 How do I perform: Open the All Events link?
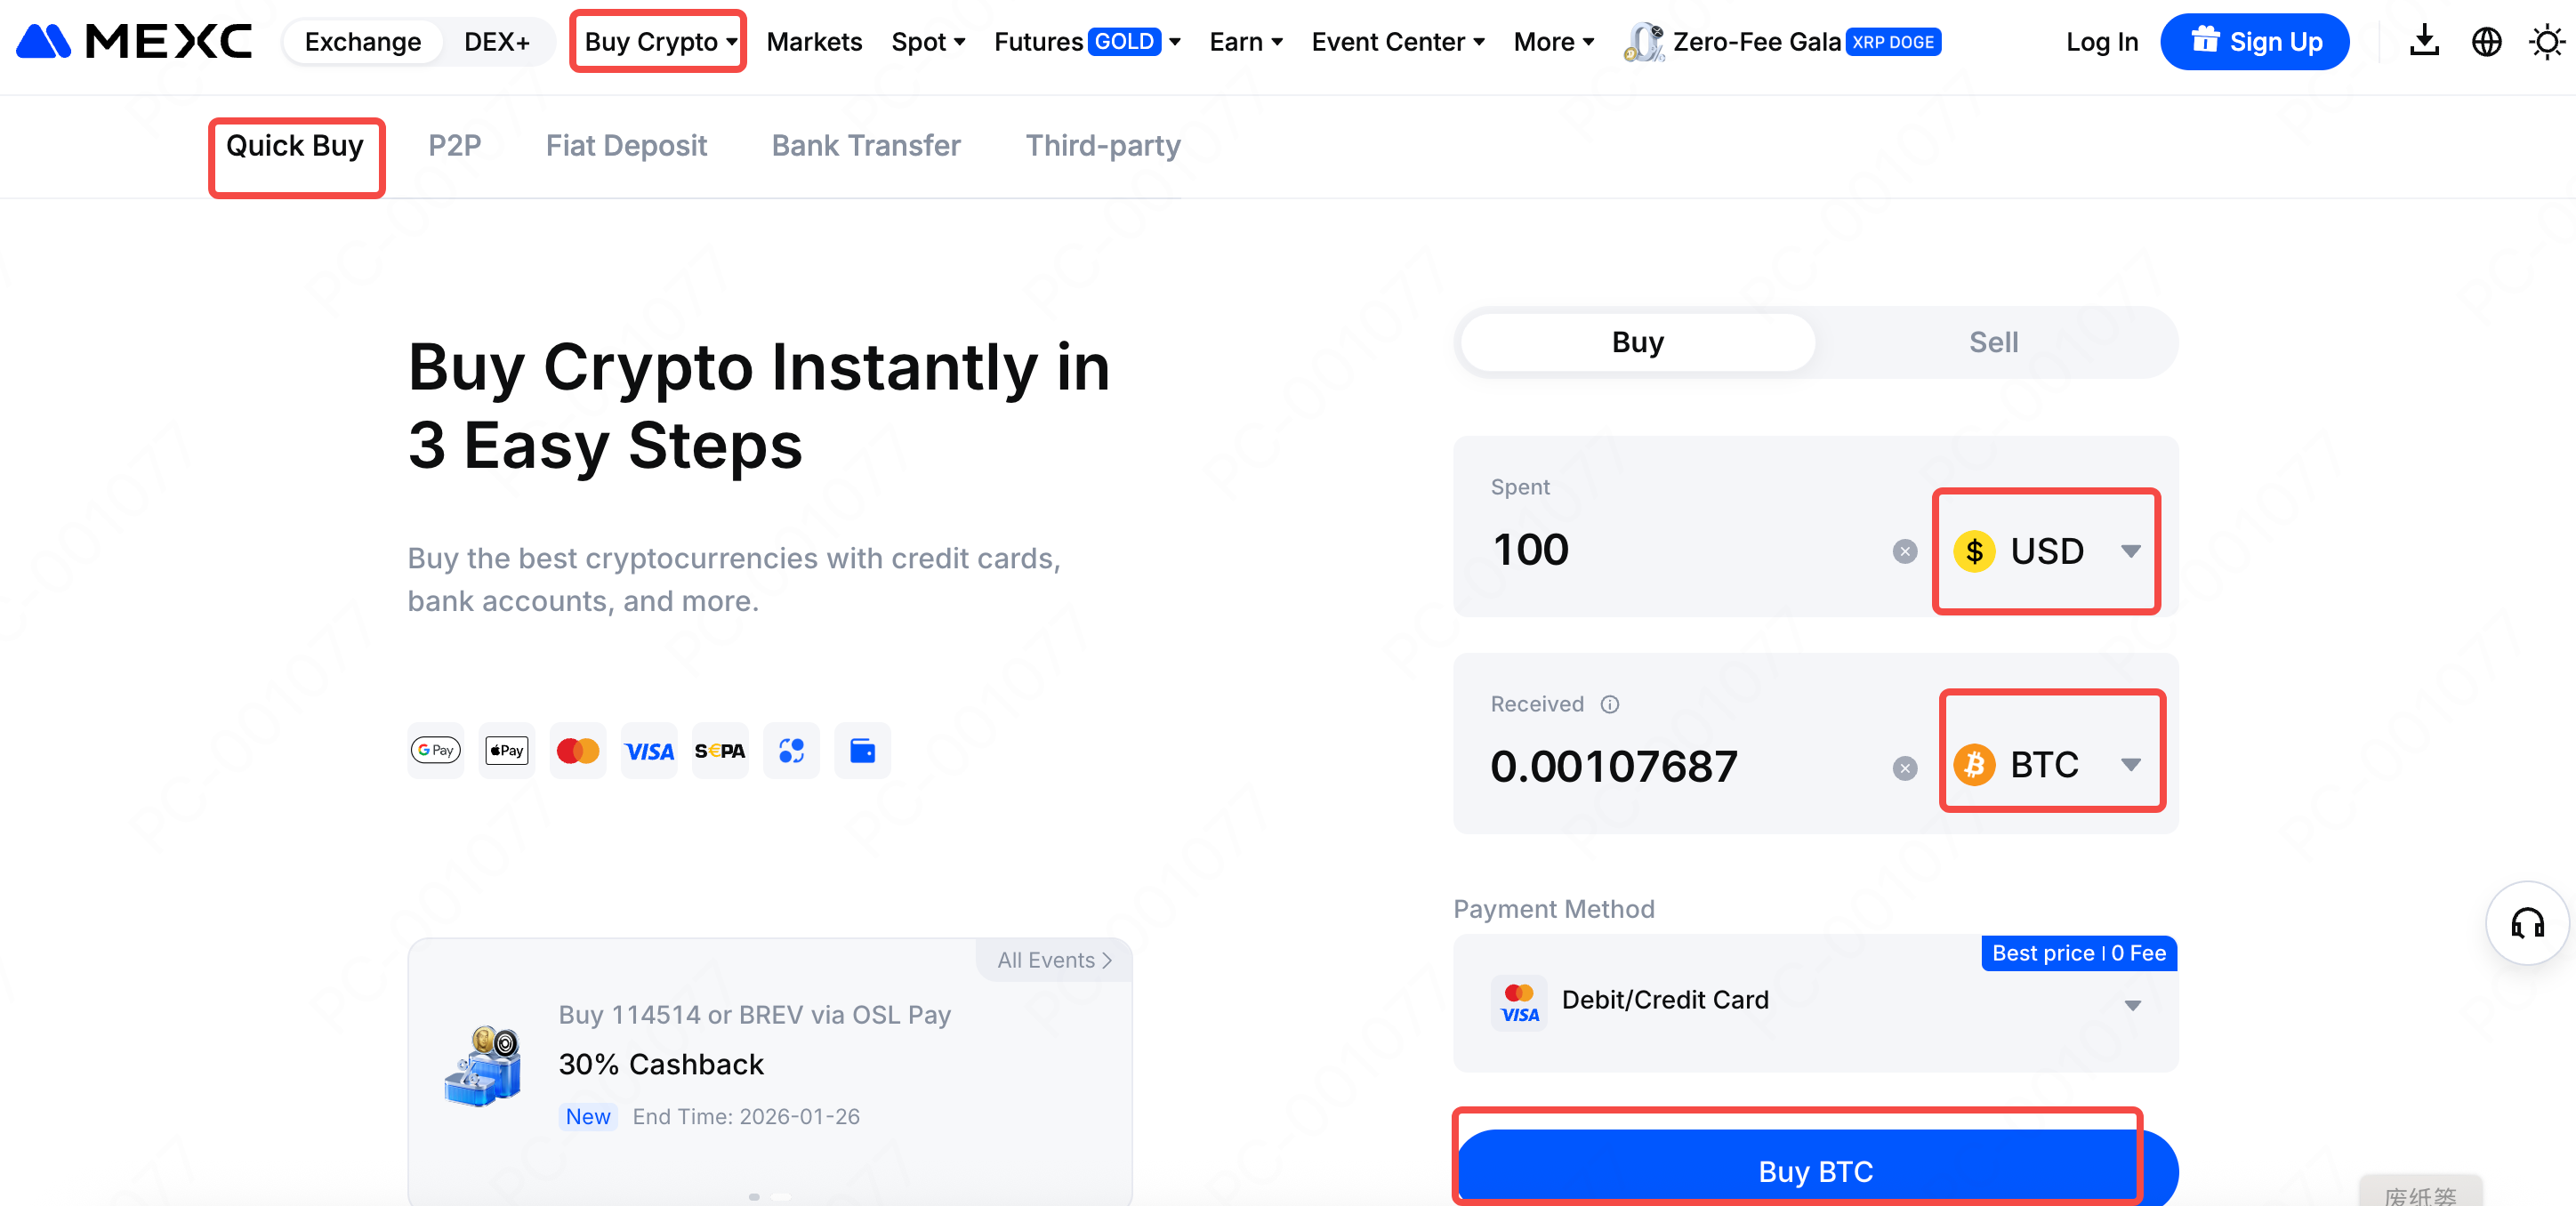tap(1053, 960)
